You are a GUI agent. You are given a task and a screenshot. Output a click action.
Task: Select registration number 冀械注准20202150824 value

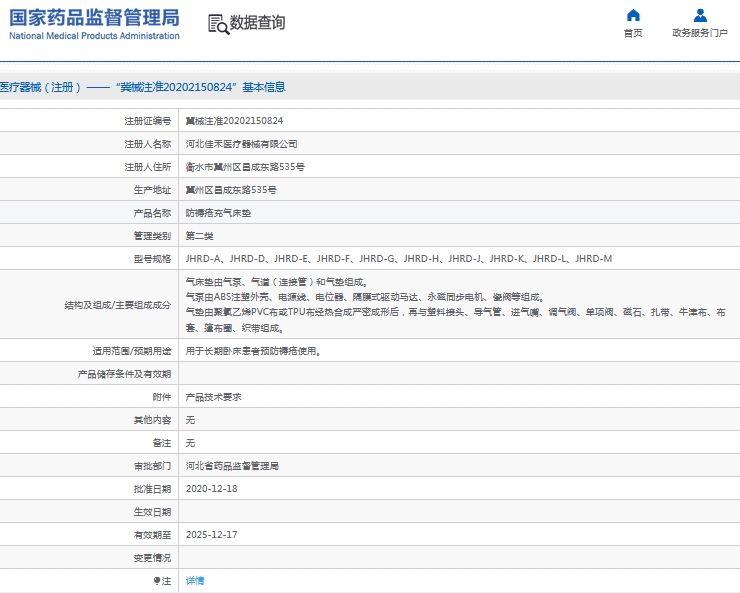tap(234, 121)
